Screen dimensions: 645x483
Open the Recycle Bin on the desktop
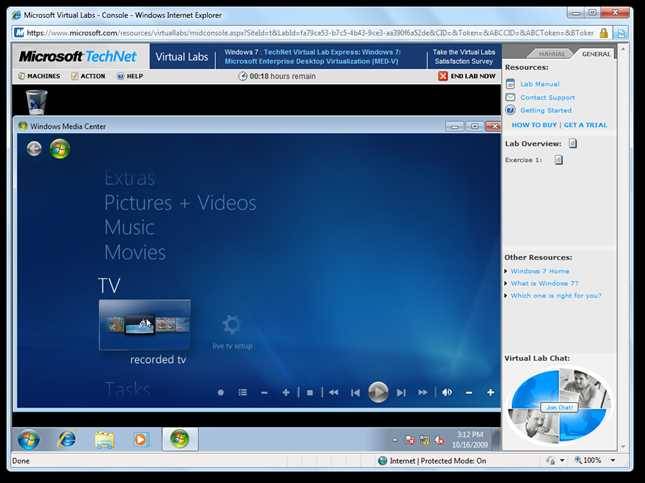click(x=36, y=100)
